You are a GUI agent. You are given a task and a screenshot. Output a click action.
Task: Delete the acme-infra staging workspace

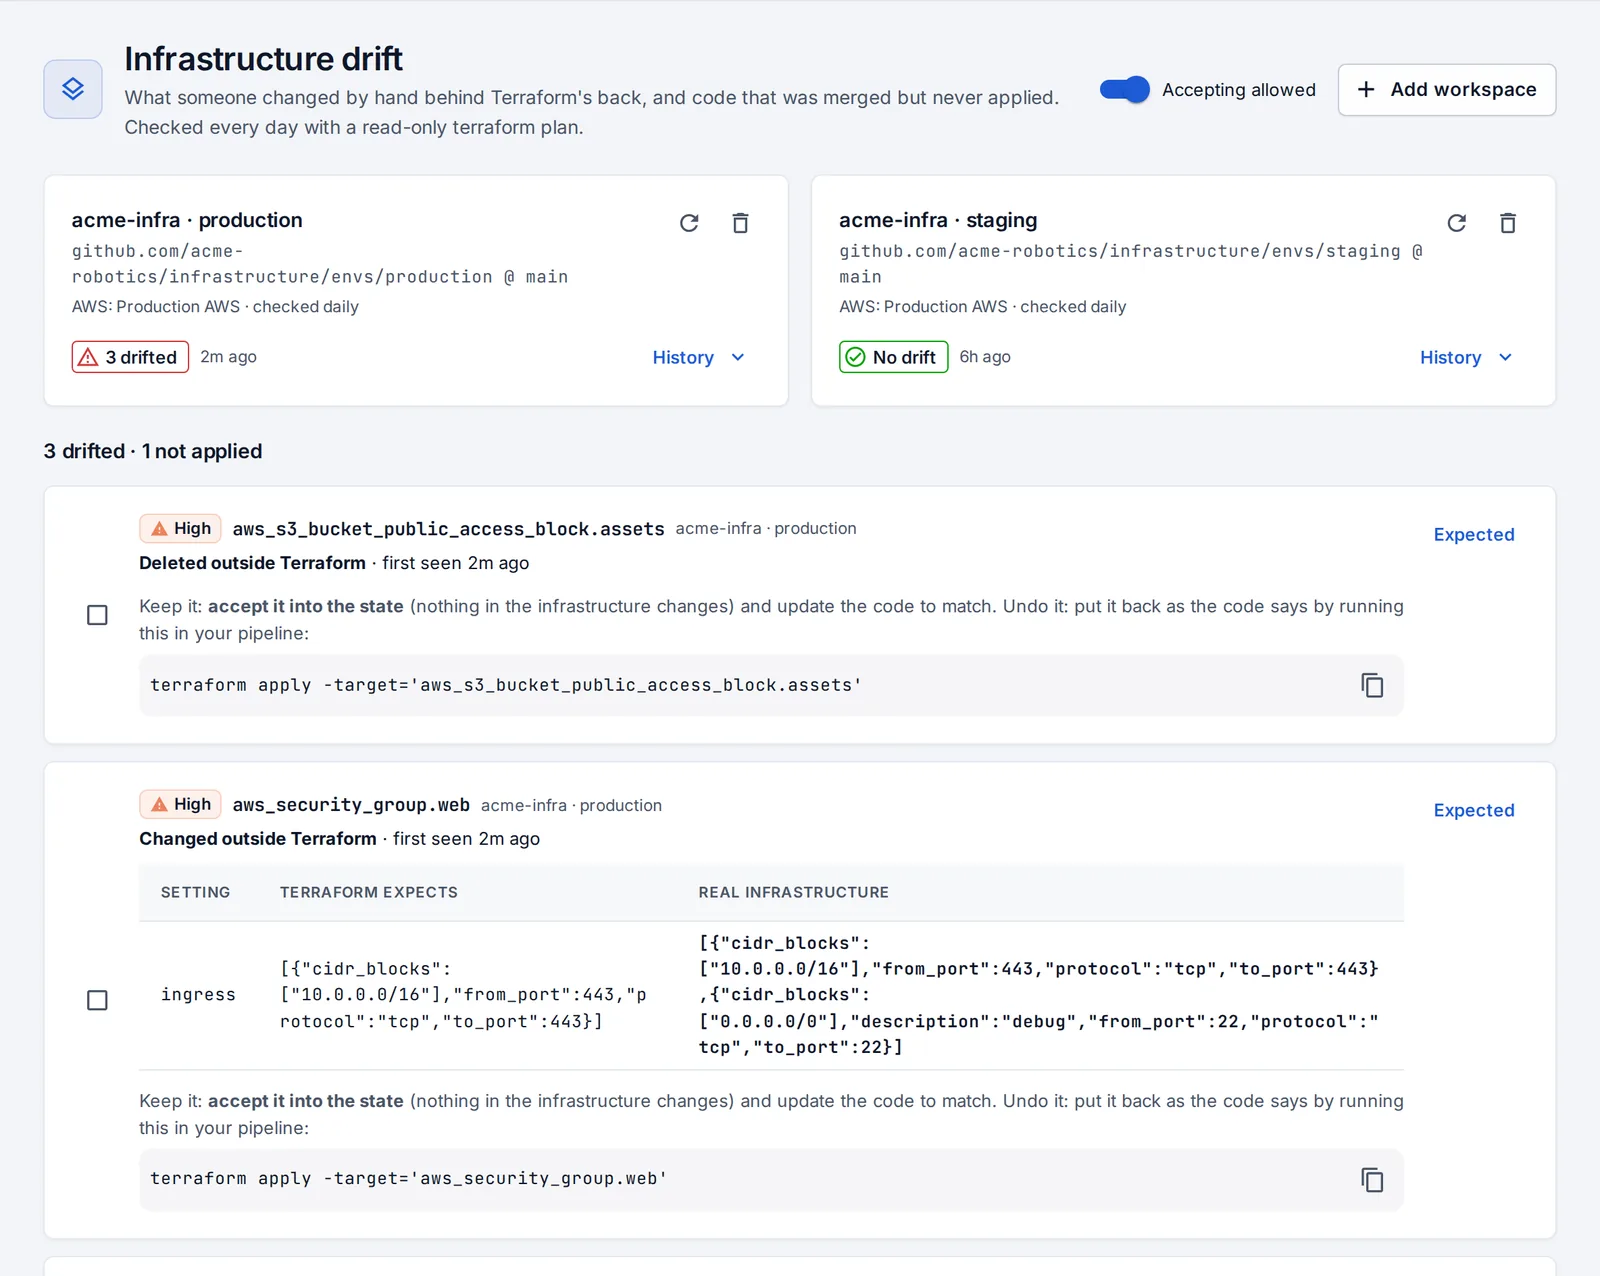click(1508, 223)
